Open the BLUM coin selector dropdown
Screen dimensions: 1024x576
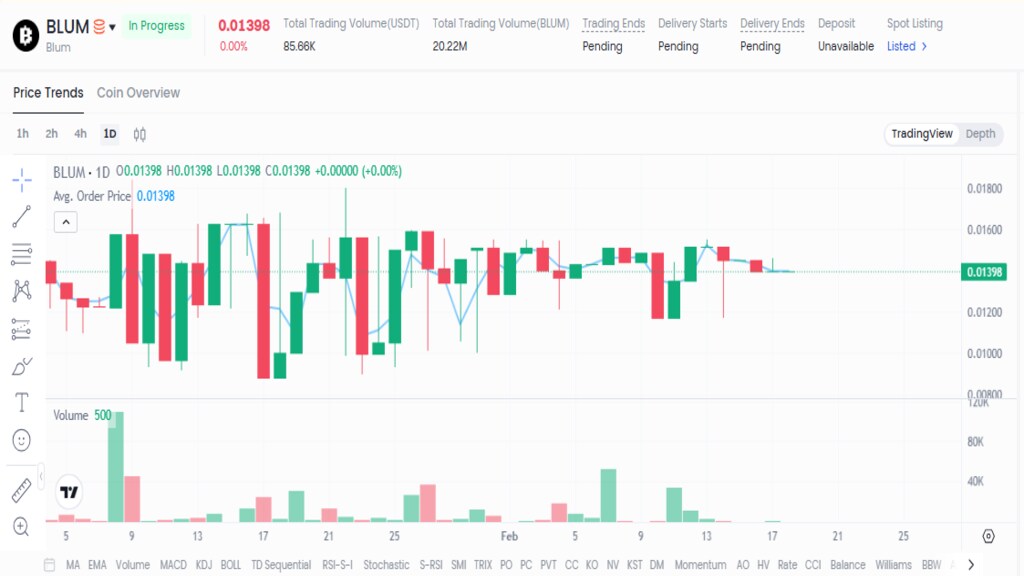click(x=112, y=27)
